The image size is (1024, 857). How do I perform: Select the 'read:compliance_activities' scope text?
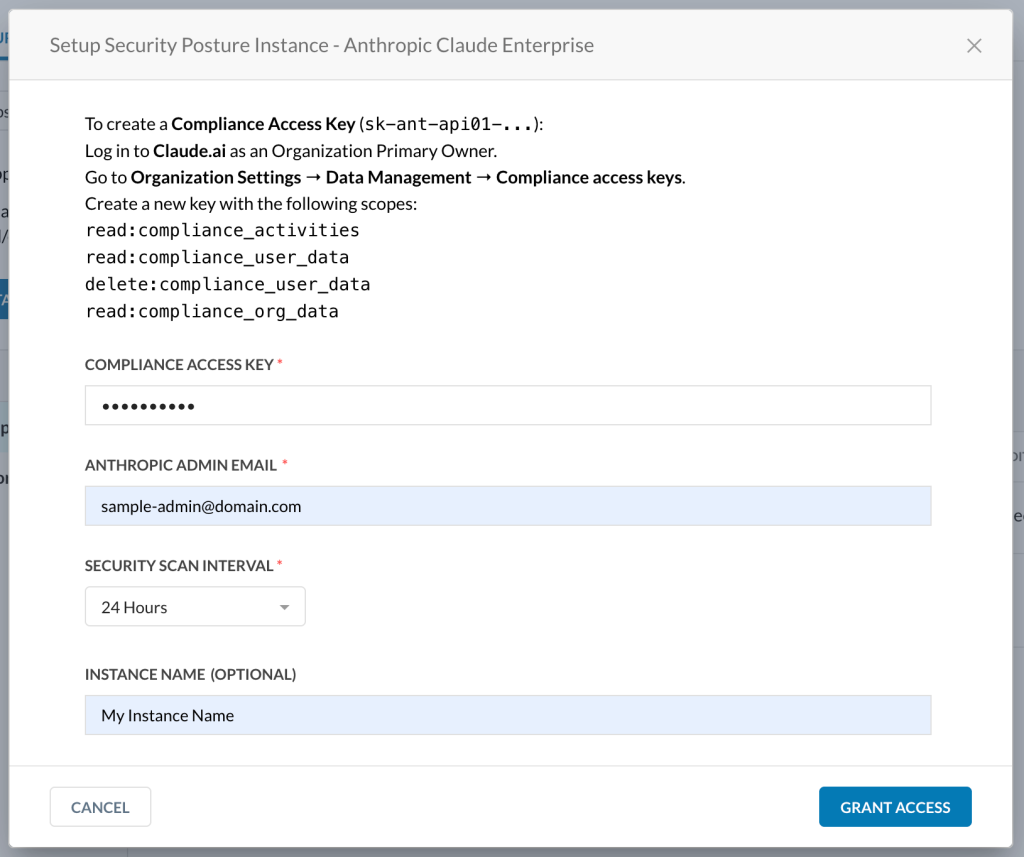pyautogui.click(x=222, y=231)
